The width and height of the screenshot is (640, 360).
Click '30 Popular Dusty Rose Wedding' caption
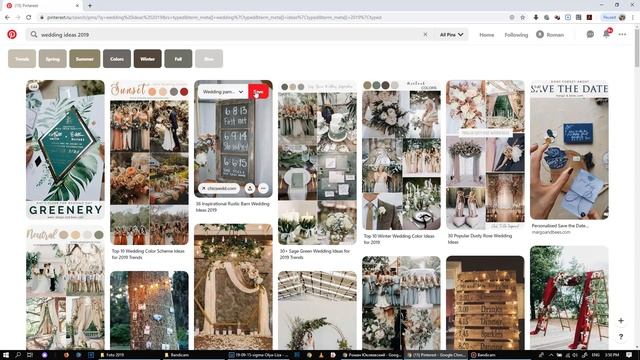(x=480, y=239)
